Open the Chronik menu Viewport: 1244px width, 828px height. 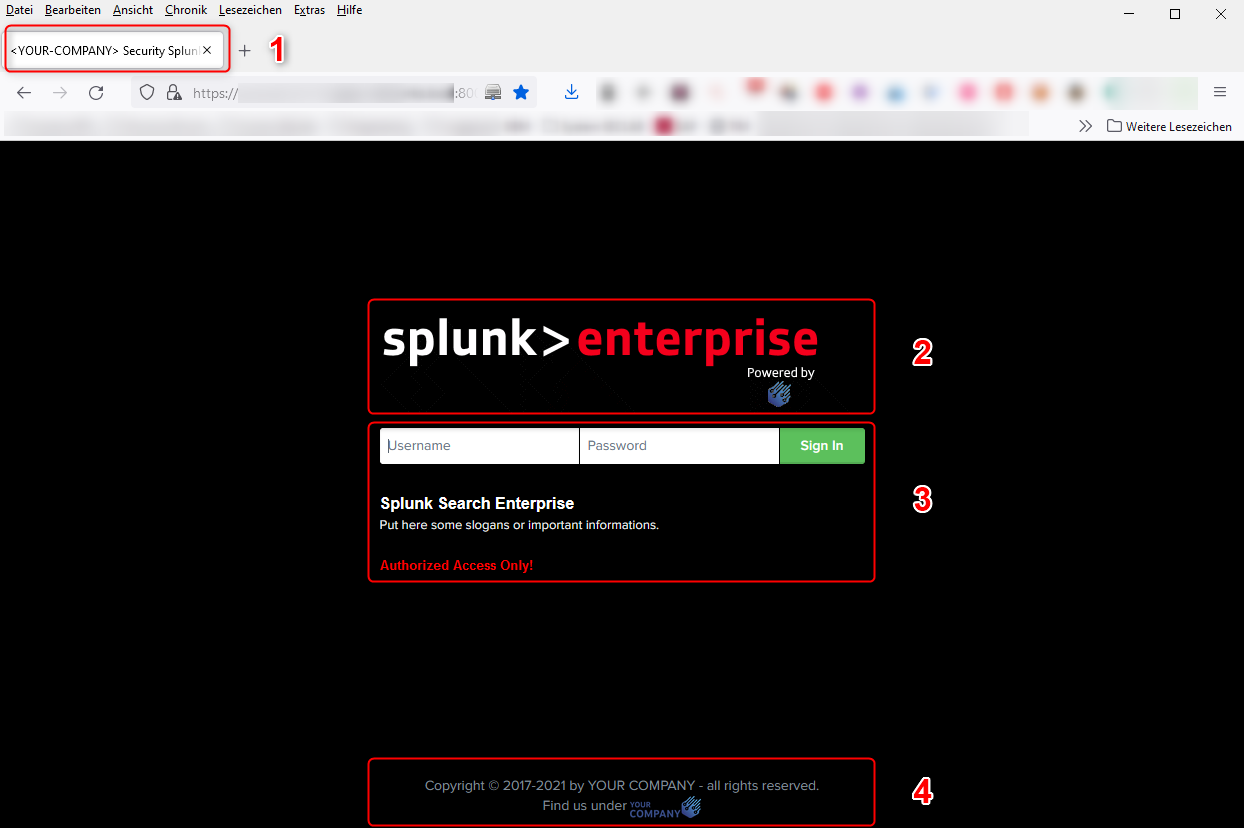coord(185,10)
